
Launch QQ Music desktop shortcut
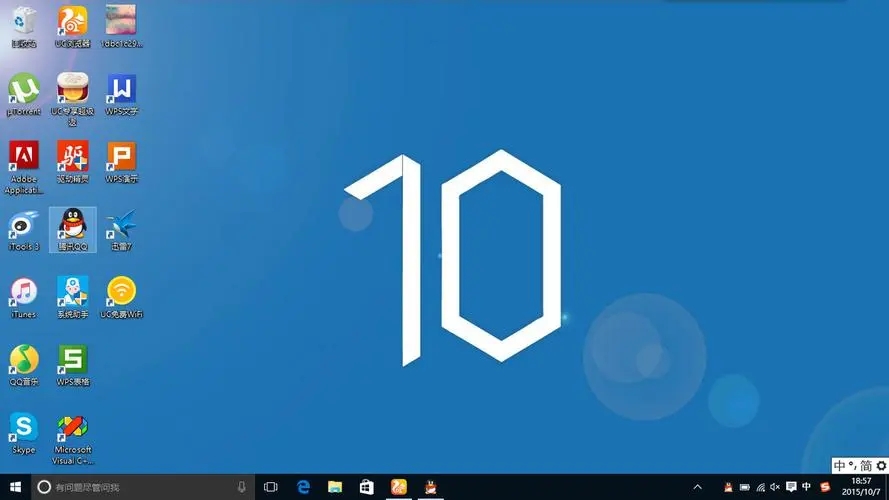click(23, 360)
